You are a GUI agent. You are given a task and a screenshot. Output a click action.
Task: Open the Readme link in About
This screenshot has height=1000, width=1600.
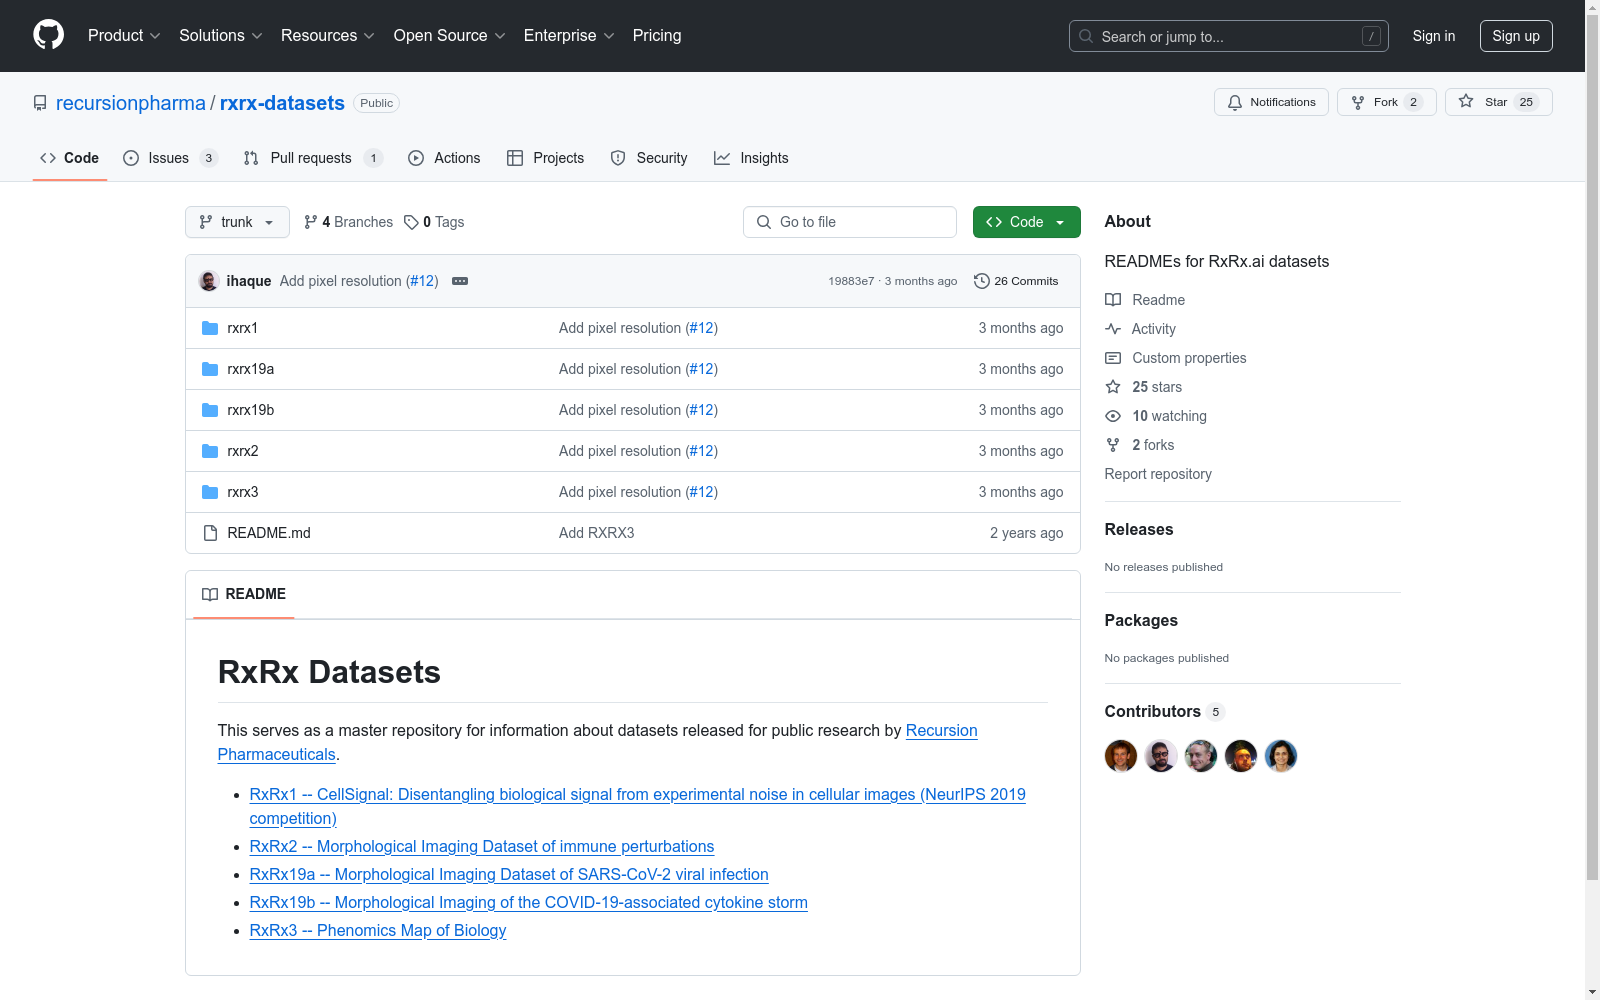pyautogui.click(x=1145, y=300)
